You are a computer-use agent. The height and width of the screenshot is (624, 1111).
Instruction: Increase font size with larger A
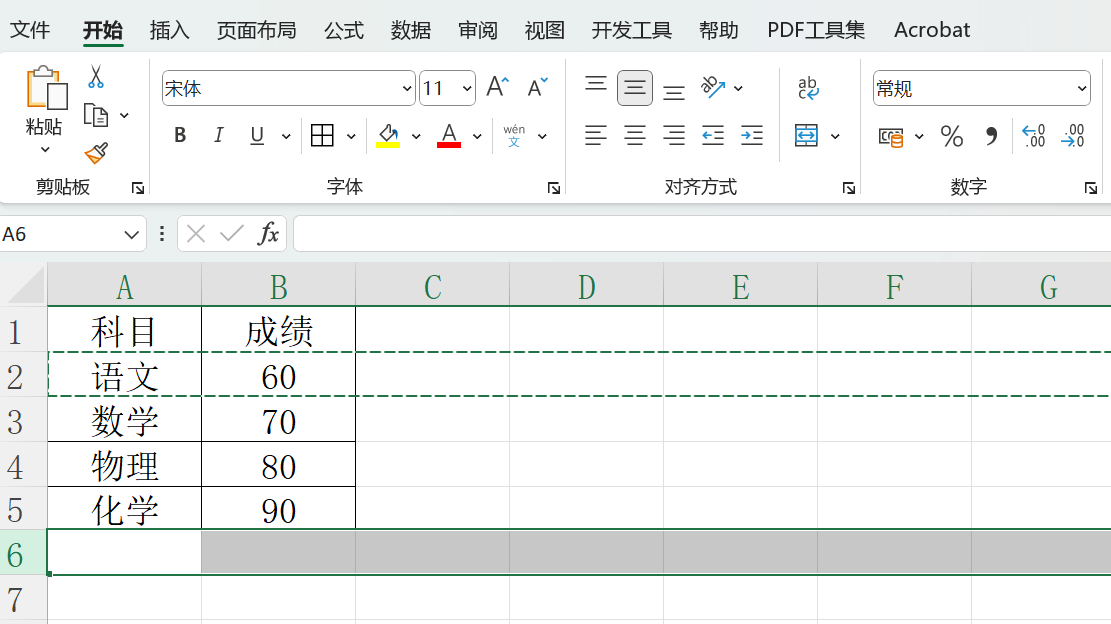click(497, 88)
